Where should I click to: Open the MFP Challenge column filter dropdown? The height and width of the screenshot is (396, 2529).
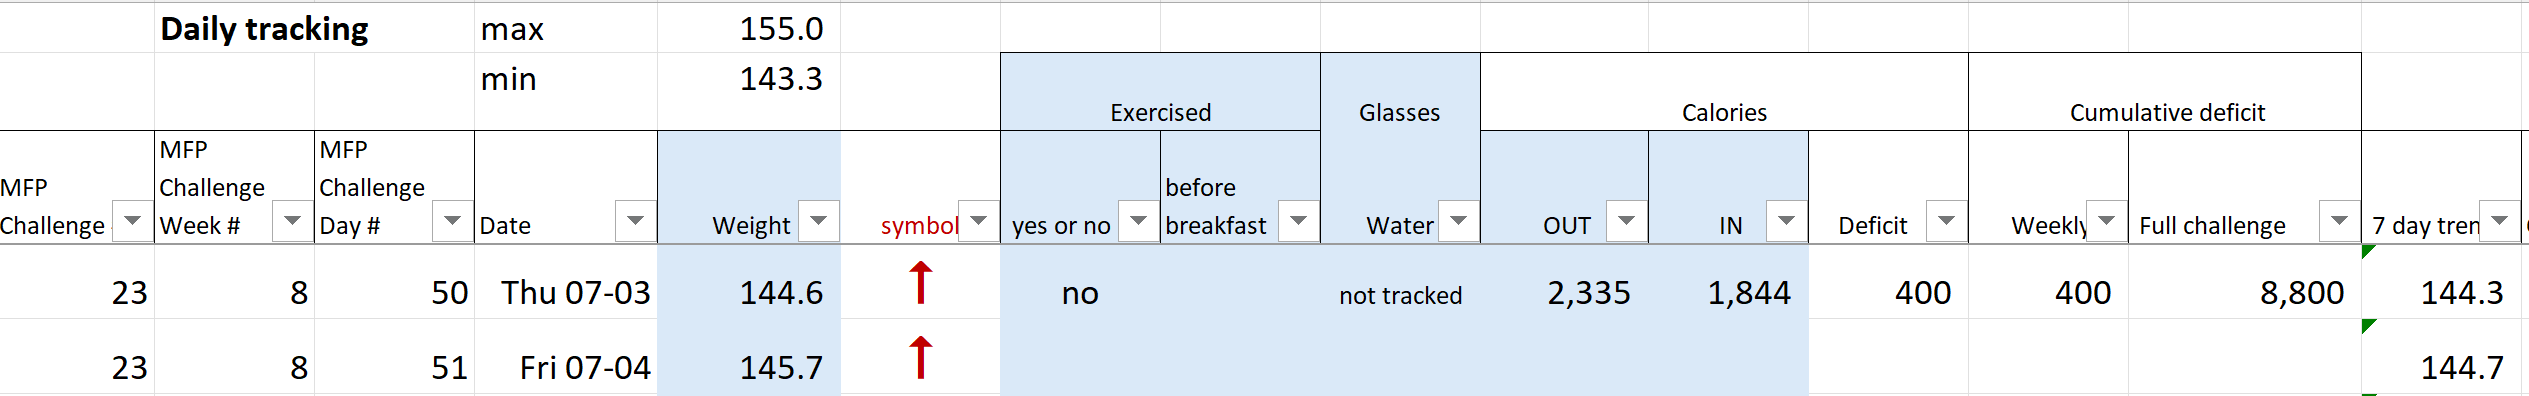(x=132, y=221)
